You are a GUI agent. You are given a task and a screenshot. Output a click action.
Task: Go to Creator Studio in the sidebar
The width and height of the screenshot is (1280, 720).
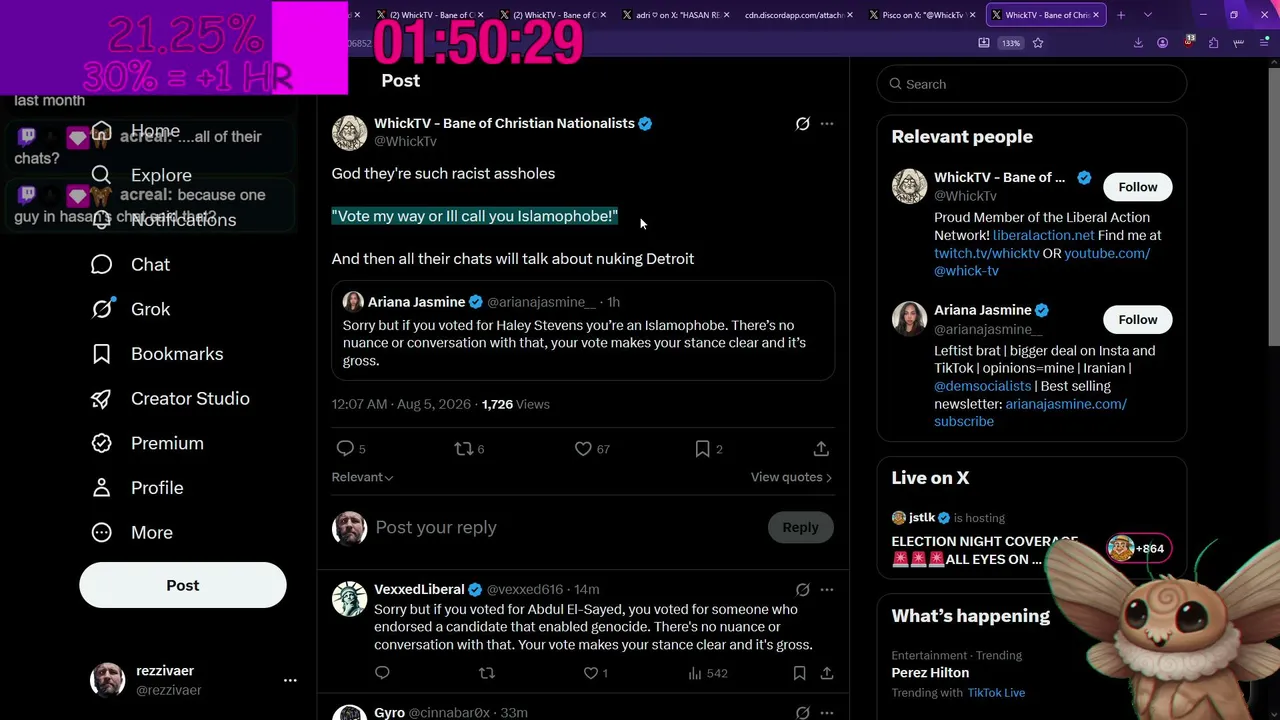[170, 398]
